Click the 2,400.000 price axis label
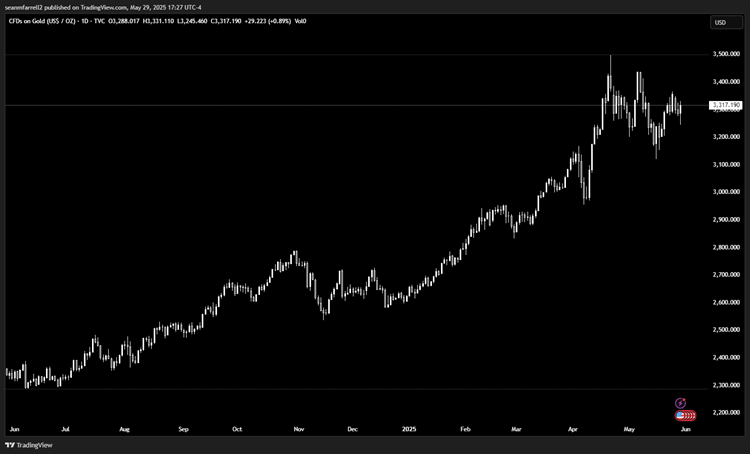This screenshot has width=750, height=454. pos(726,357)
